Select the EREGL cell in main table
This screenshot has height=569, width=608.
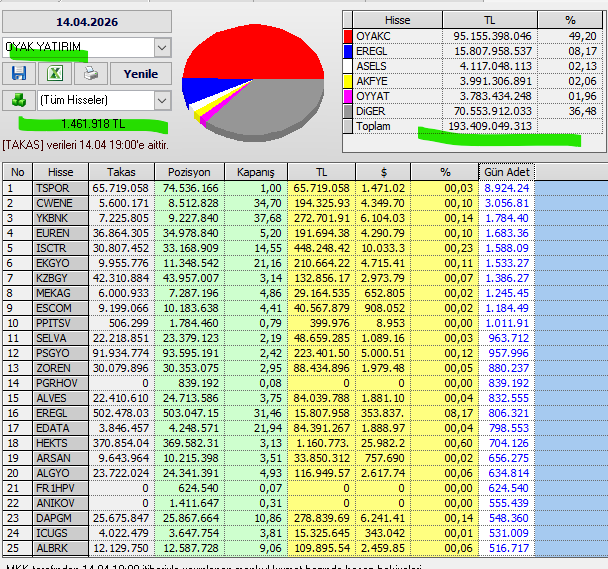coord(60,413)
